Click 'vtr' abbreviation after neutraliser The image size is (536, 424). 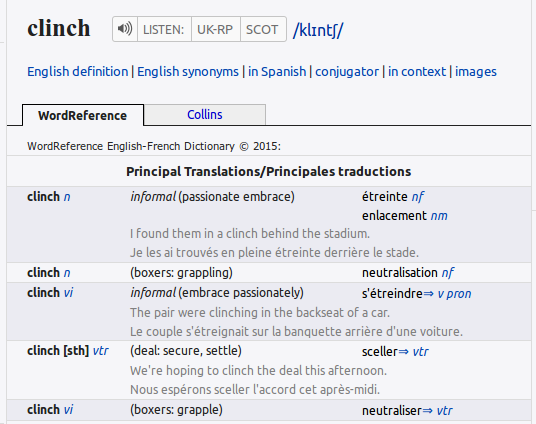click(445, 410)
